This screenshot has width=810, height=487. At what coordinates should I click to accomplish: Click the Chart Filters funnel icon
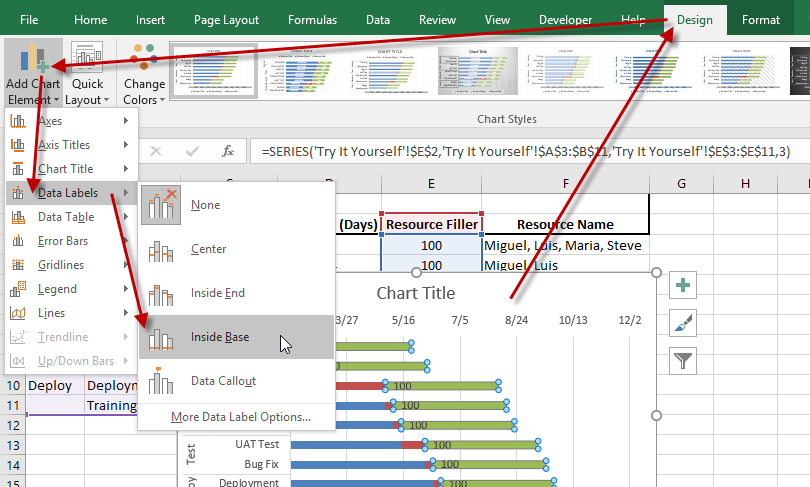pos(684,360)
